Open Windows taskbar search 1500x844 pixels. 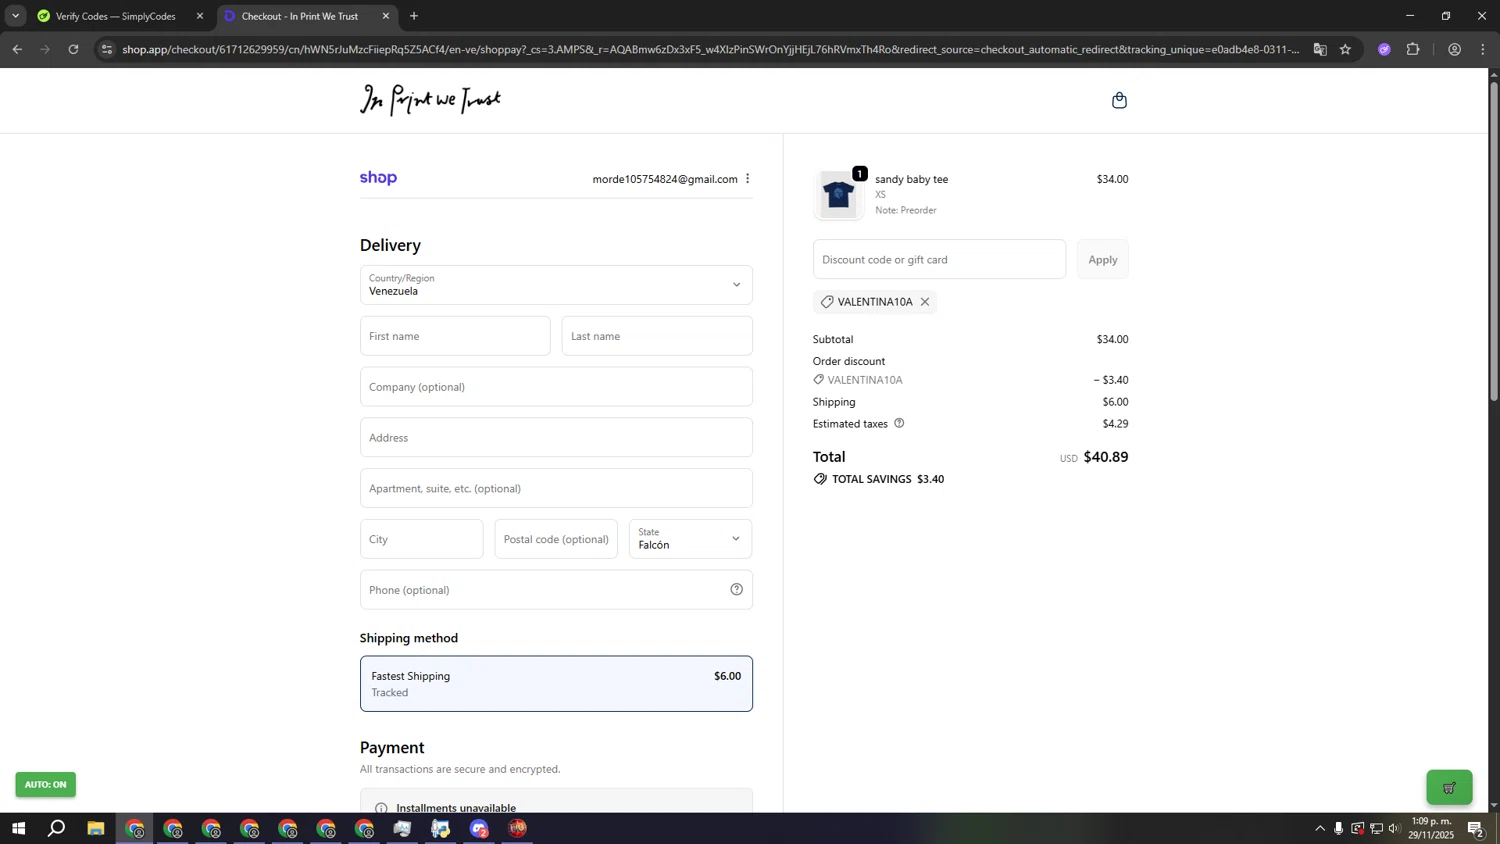tap(57, 828)
